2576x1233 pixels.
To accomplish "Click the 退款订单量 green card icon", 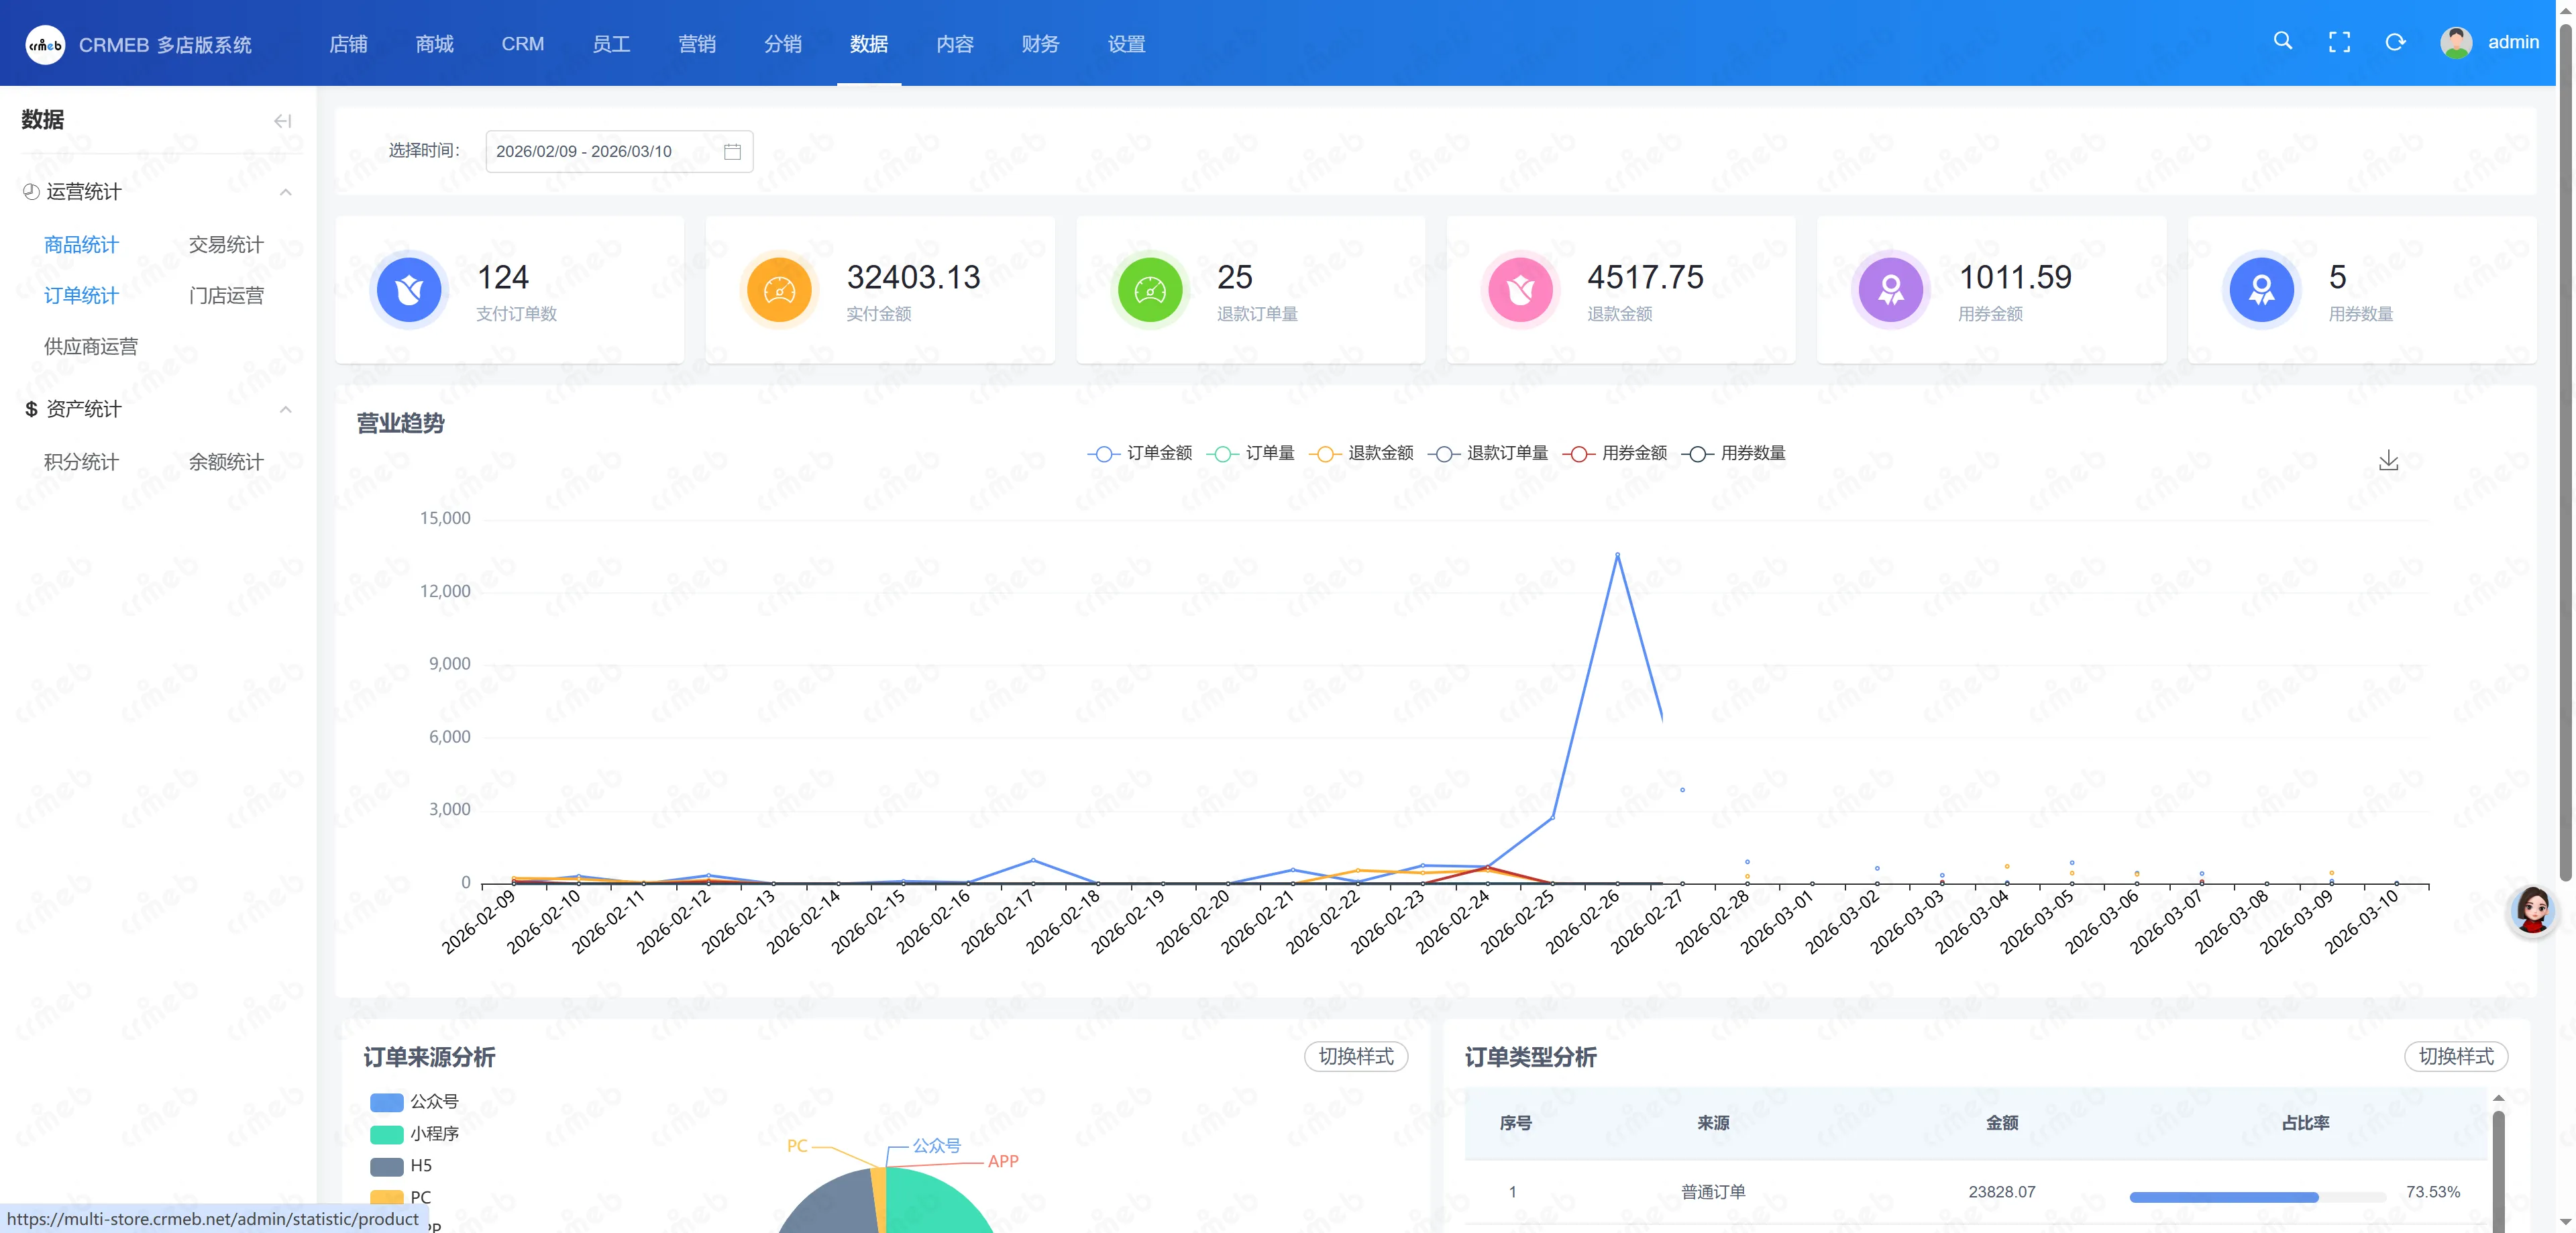I will tap(1150, 290).
